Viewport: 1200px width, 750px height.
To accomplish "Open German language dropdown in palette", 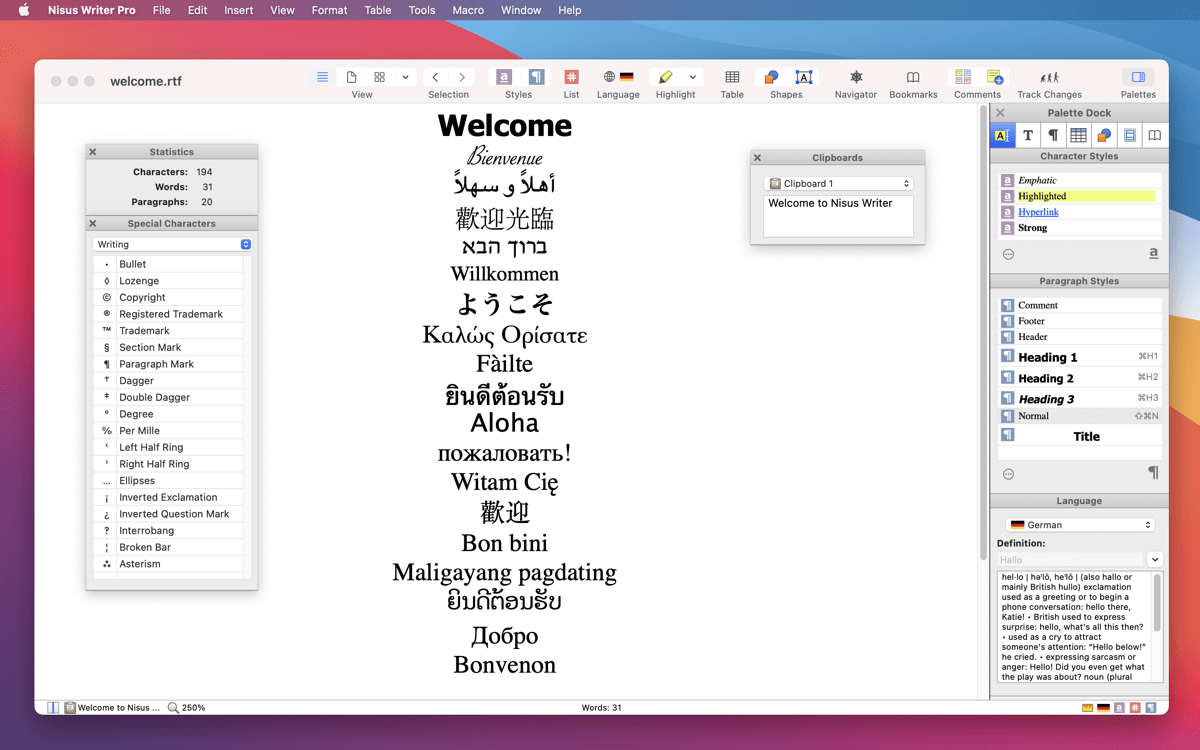I will tap(1080, 524).
